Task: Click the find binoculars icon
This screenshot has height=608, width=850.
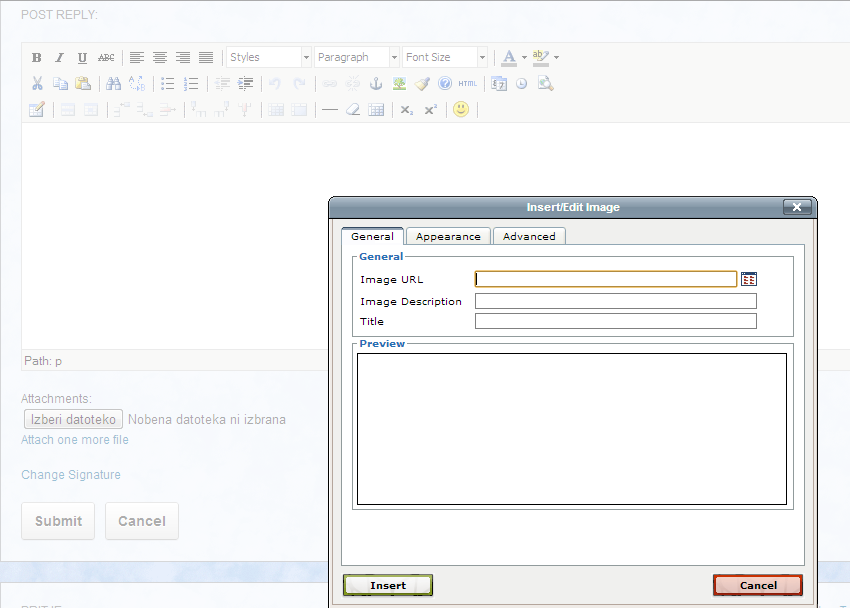Action: [113, 84]
